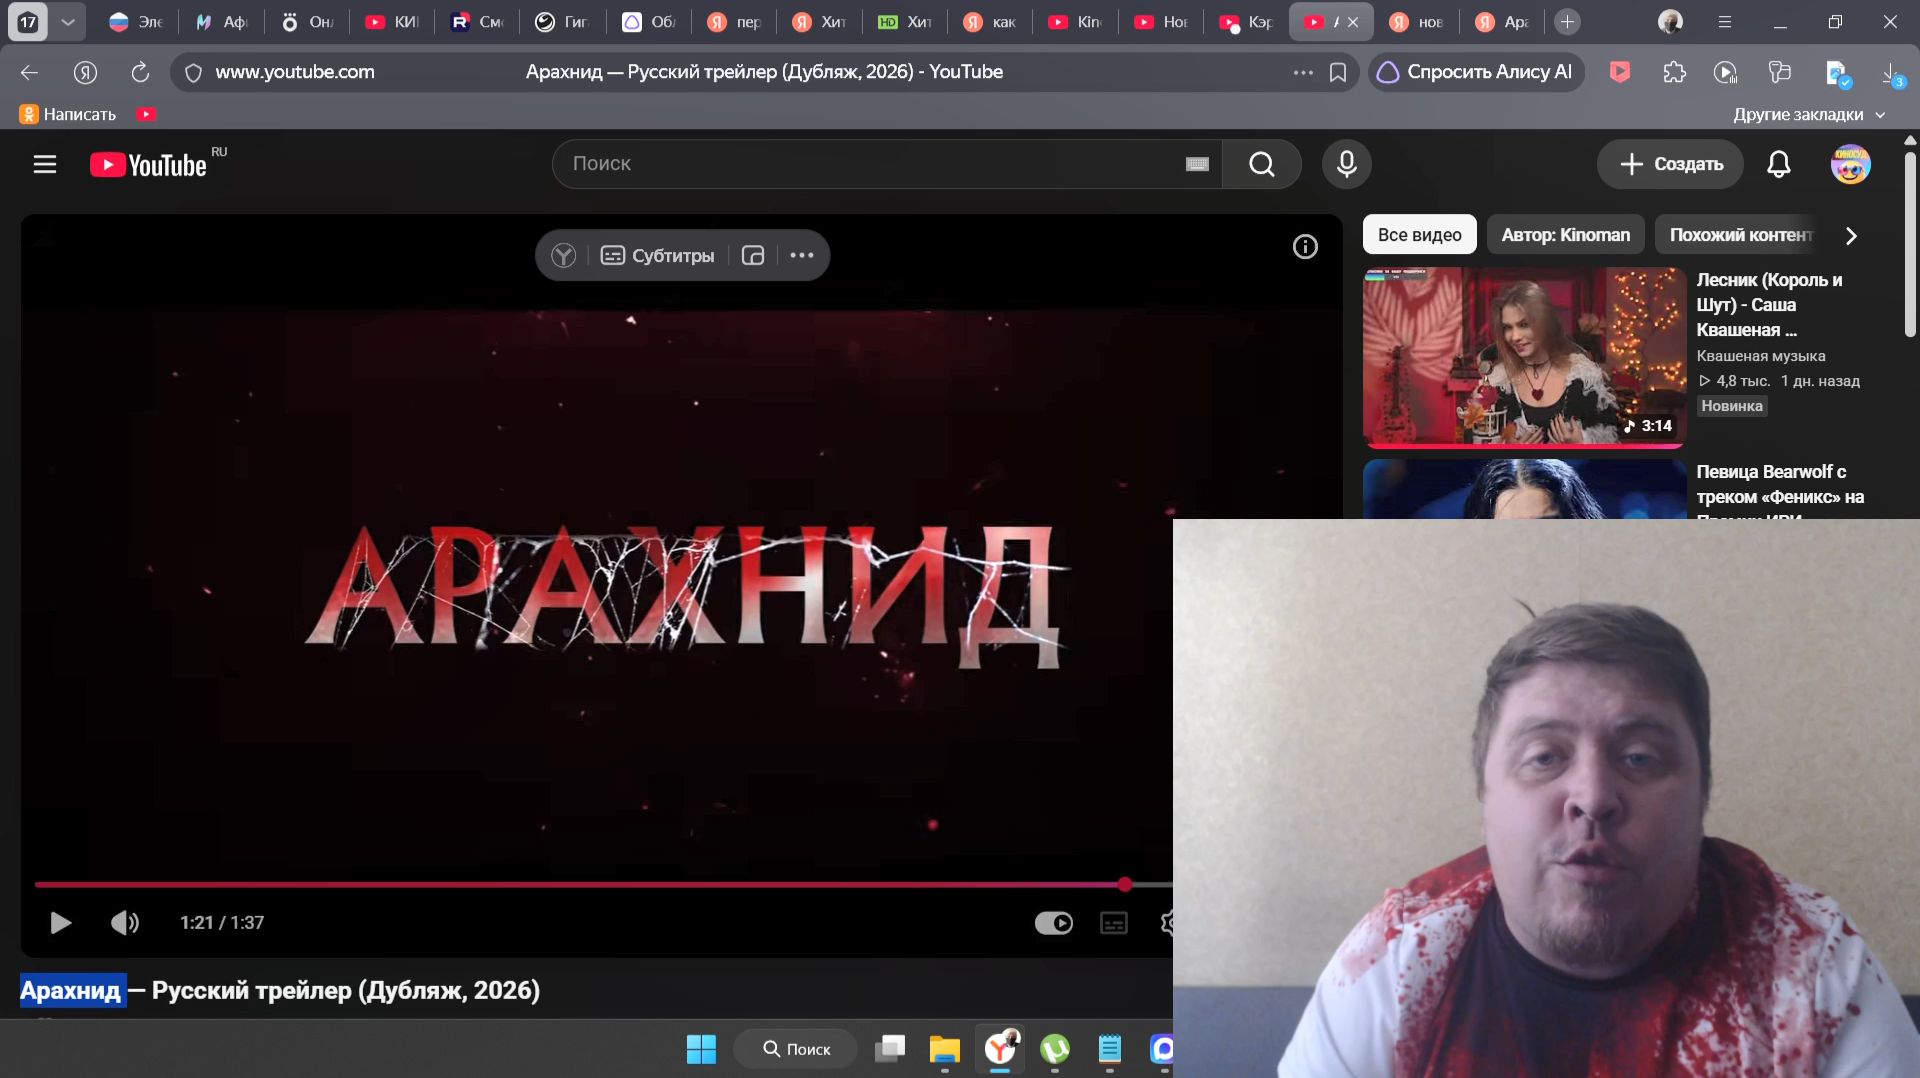Click the Создать button
The image size is (1920, 1078).
pos(1670,164)
